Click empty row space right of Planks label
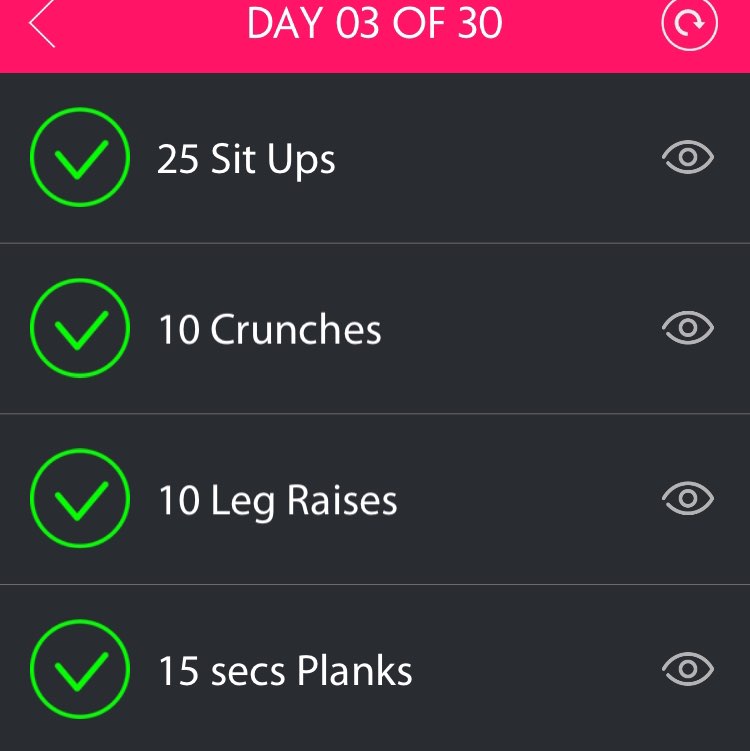The width and height of the screenshot is (750, 751). coord(540,670)
